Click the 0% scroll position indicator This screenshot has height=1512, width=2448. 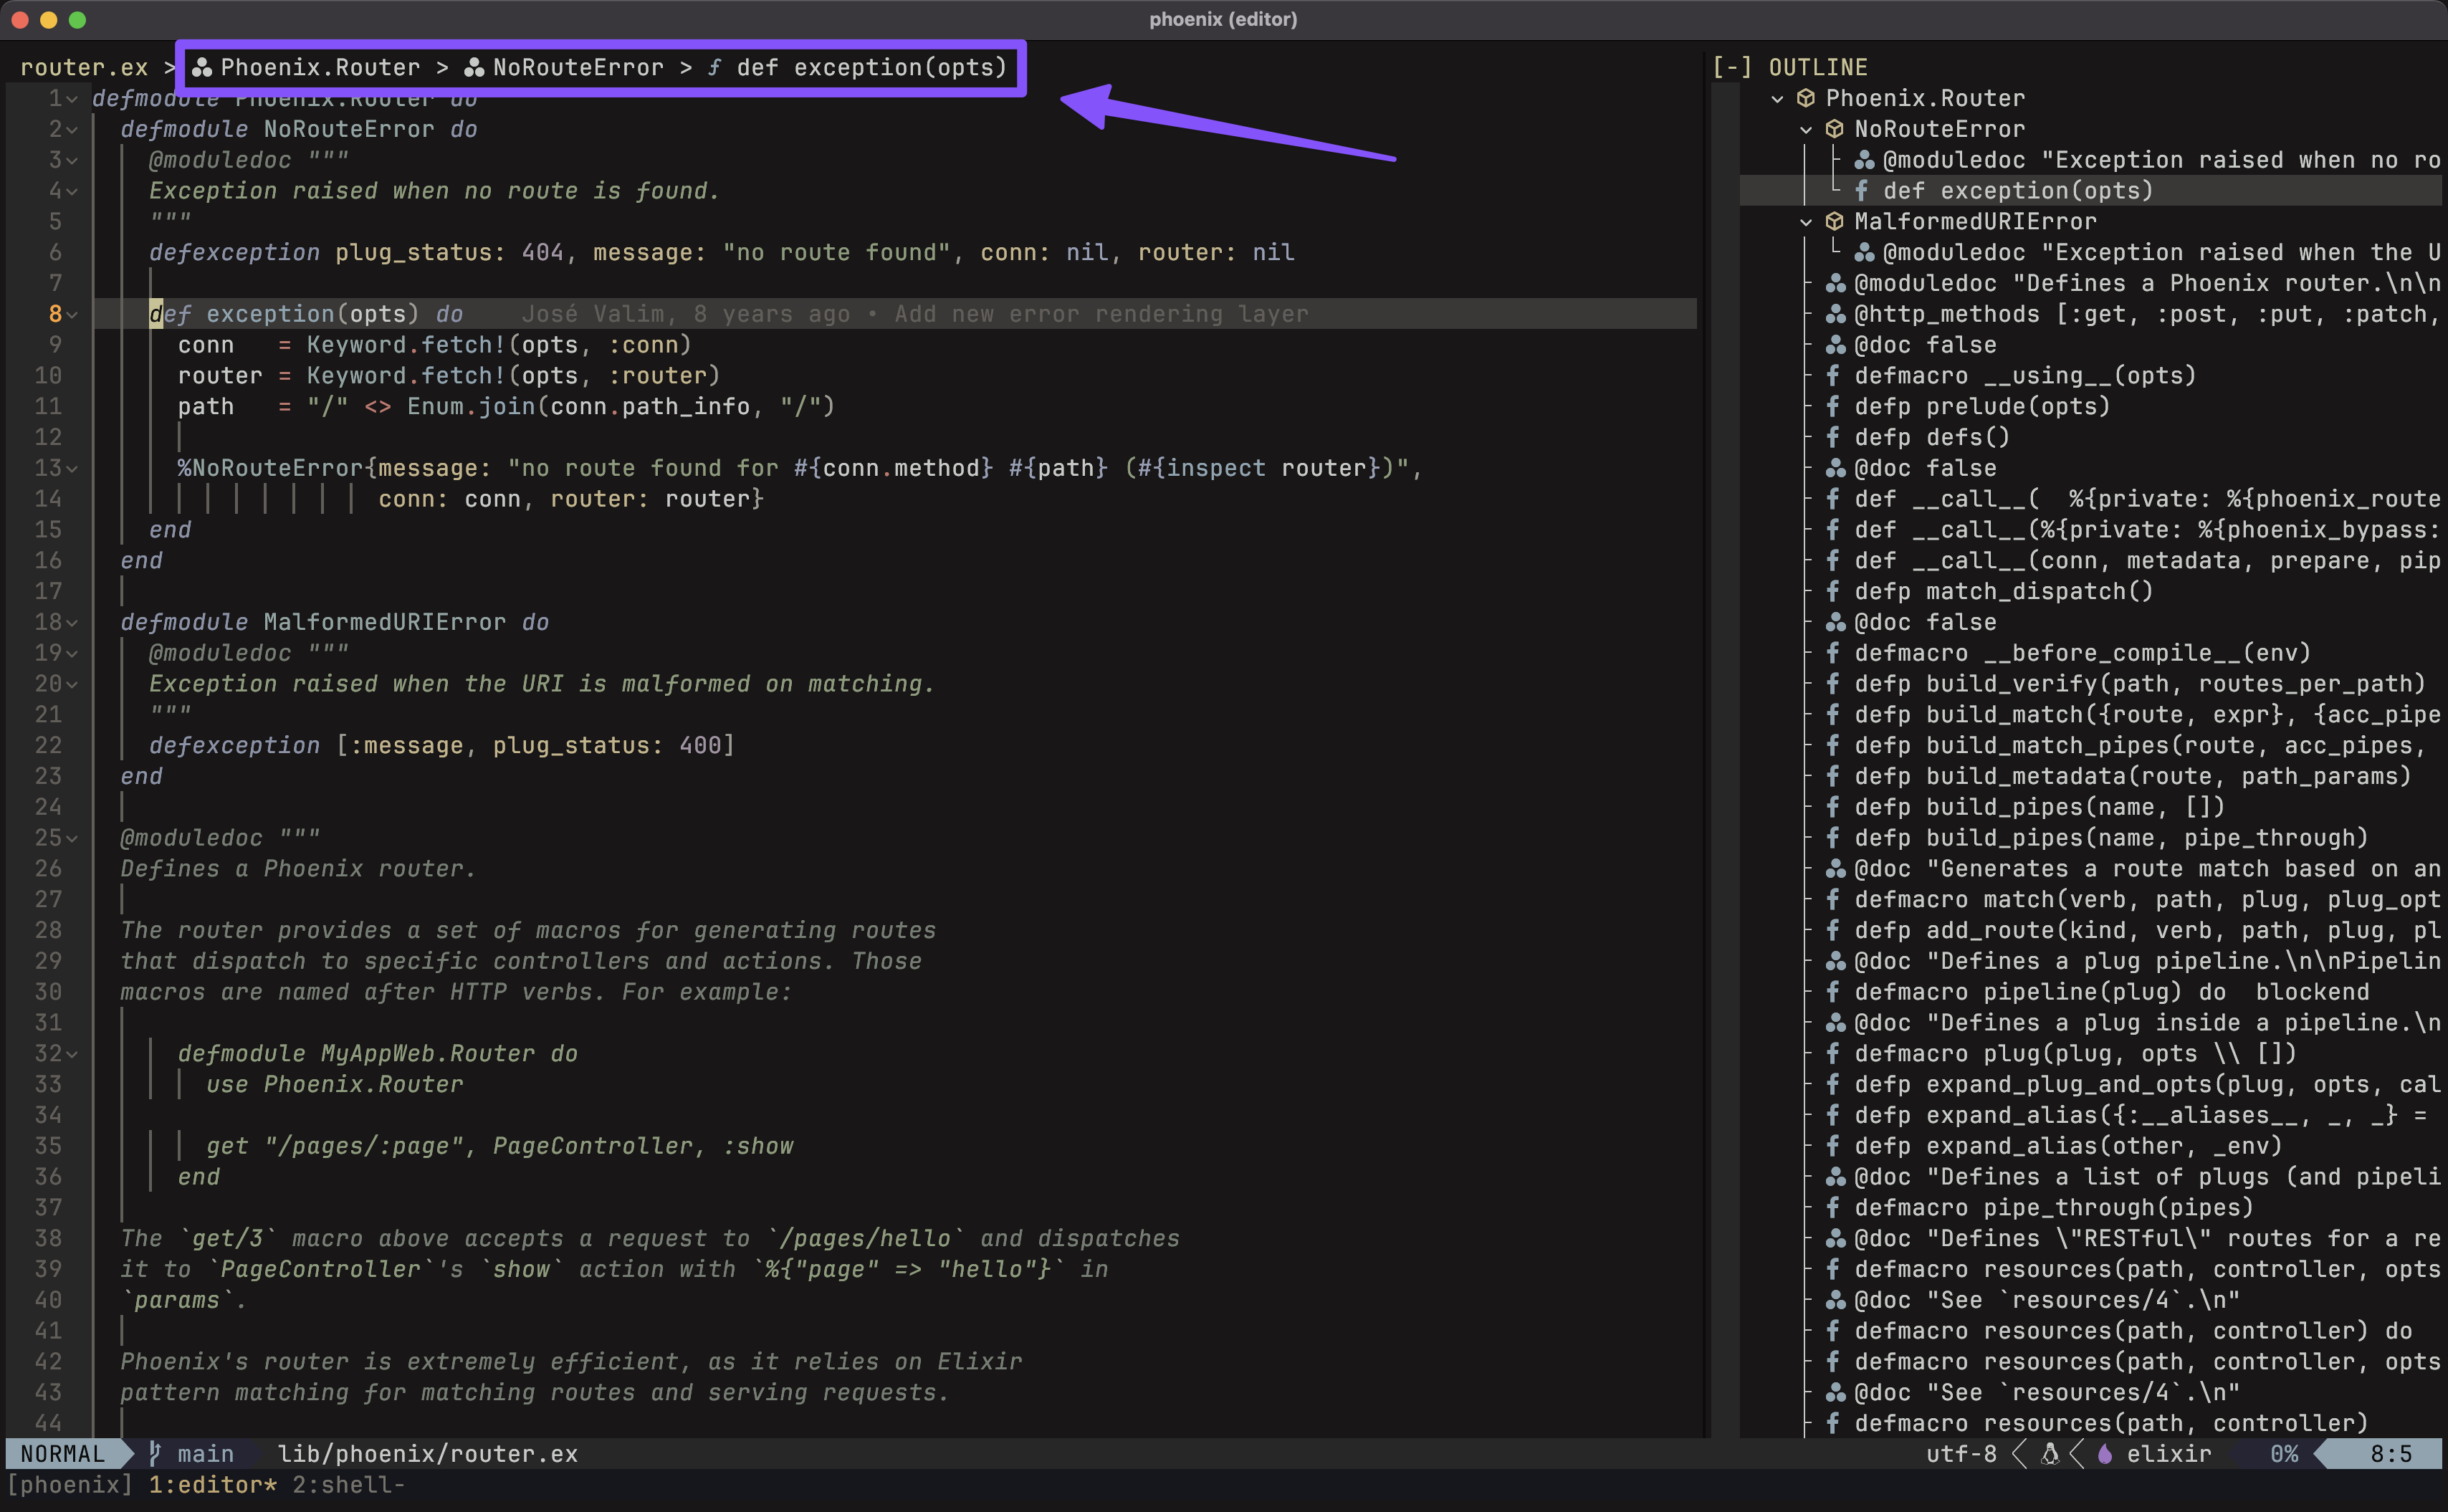pos(2284,1454)
